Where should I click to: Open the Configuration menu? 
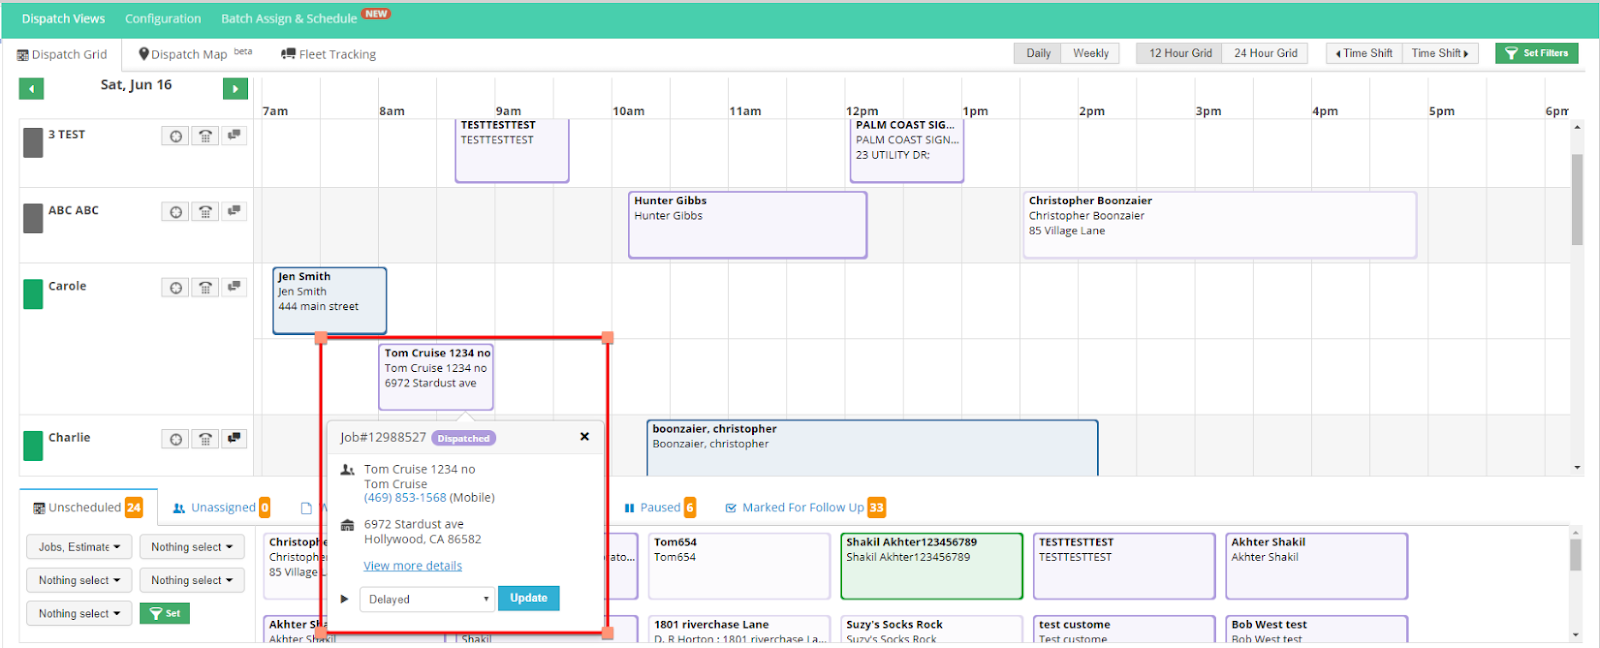click(163, 18)
